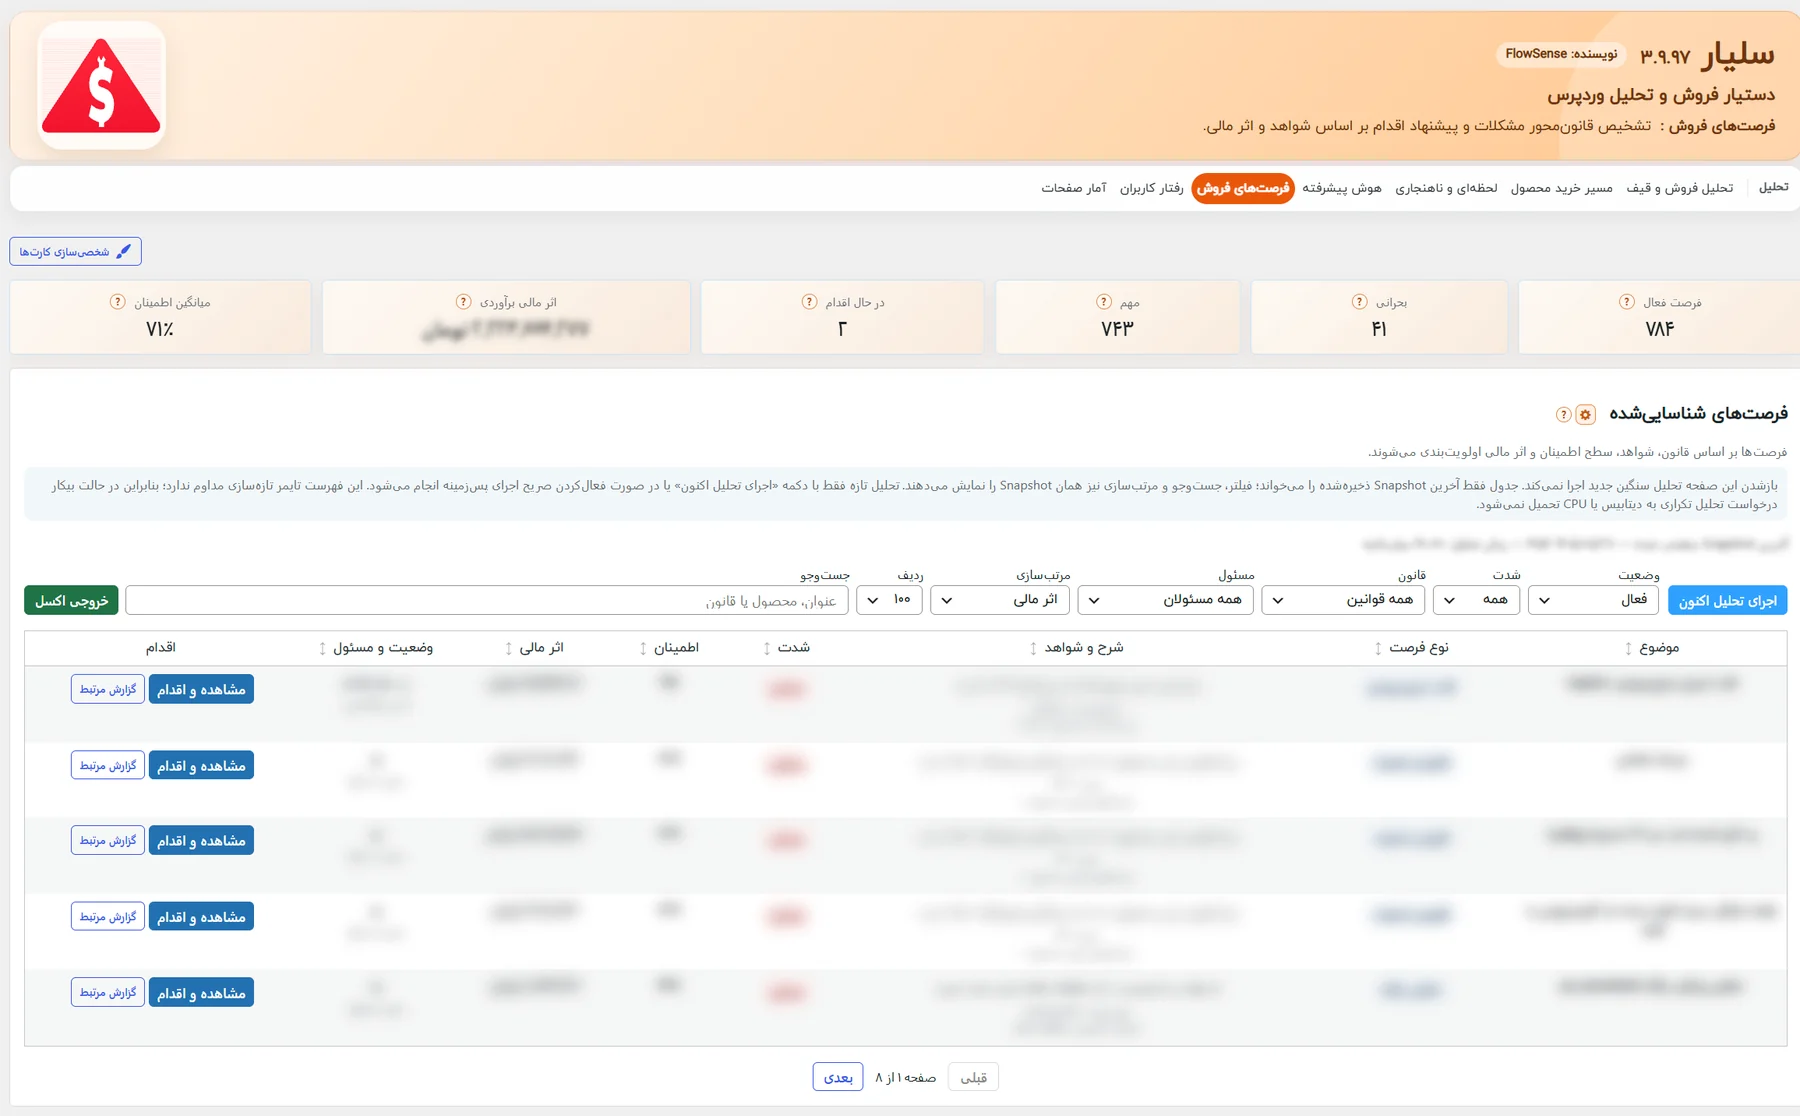
Task: Sort by the شرح و شواهد column arrow
Action: tap(1033, 648)
